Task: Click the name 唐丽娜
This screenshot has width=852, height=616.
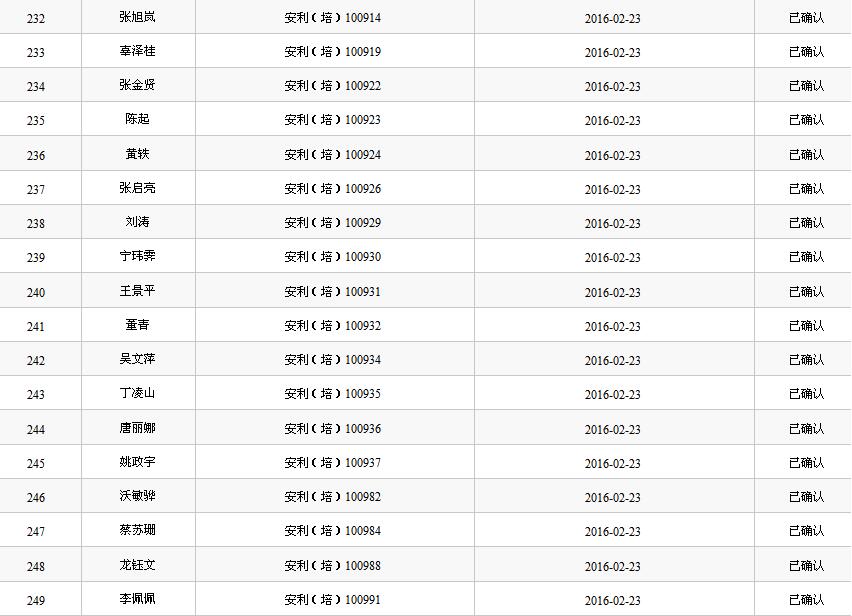Action: (137, 429)
